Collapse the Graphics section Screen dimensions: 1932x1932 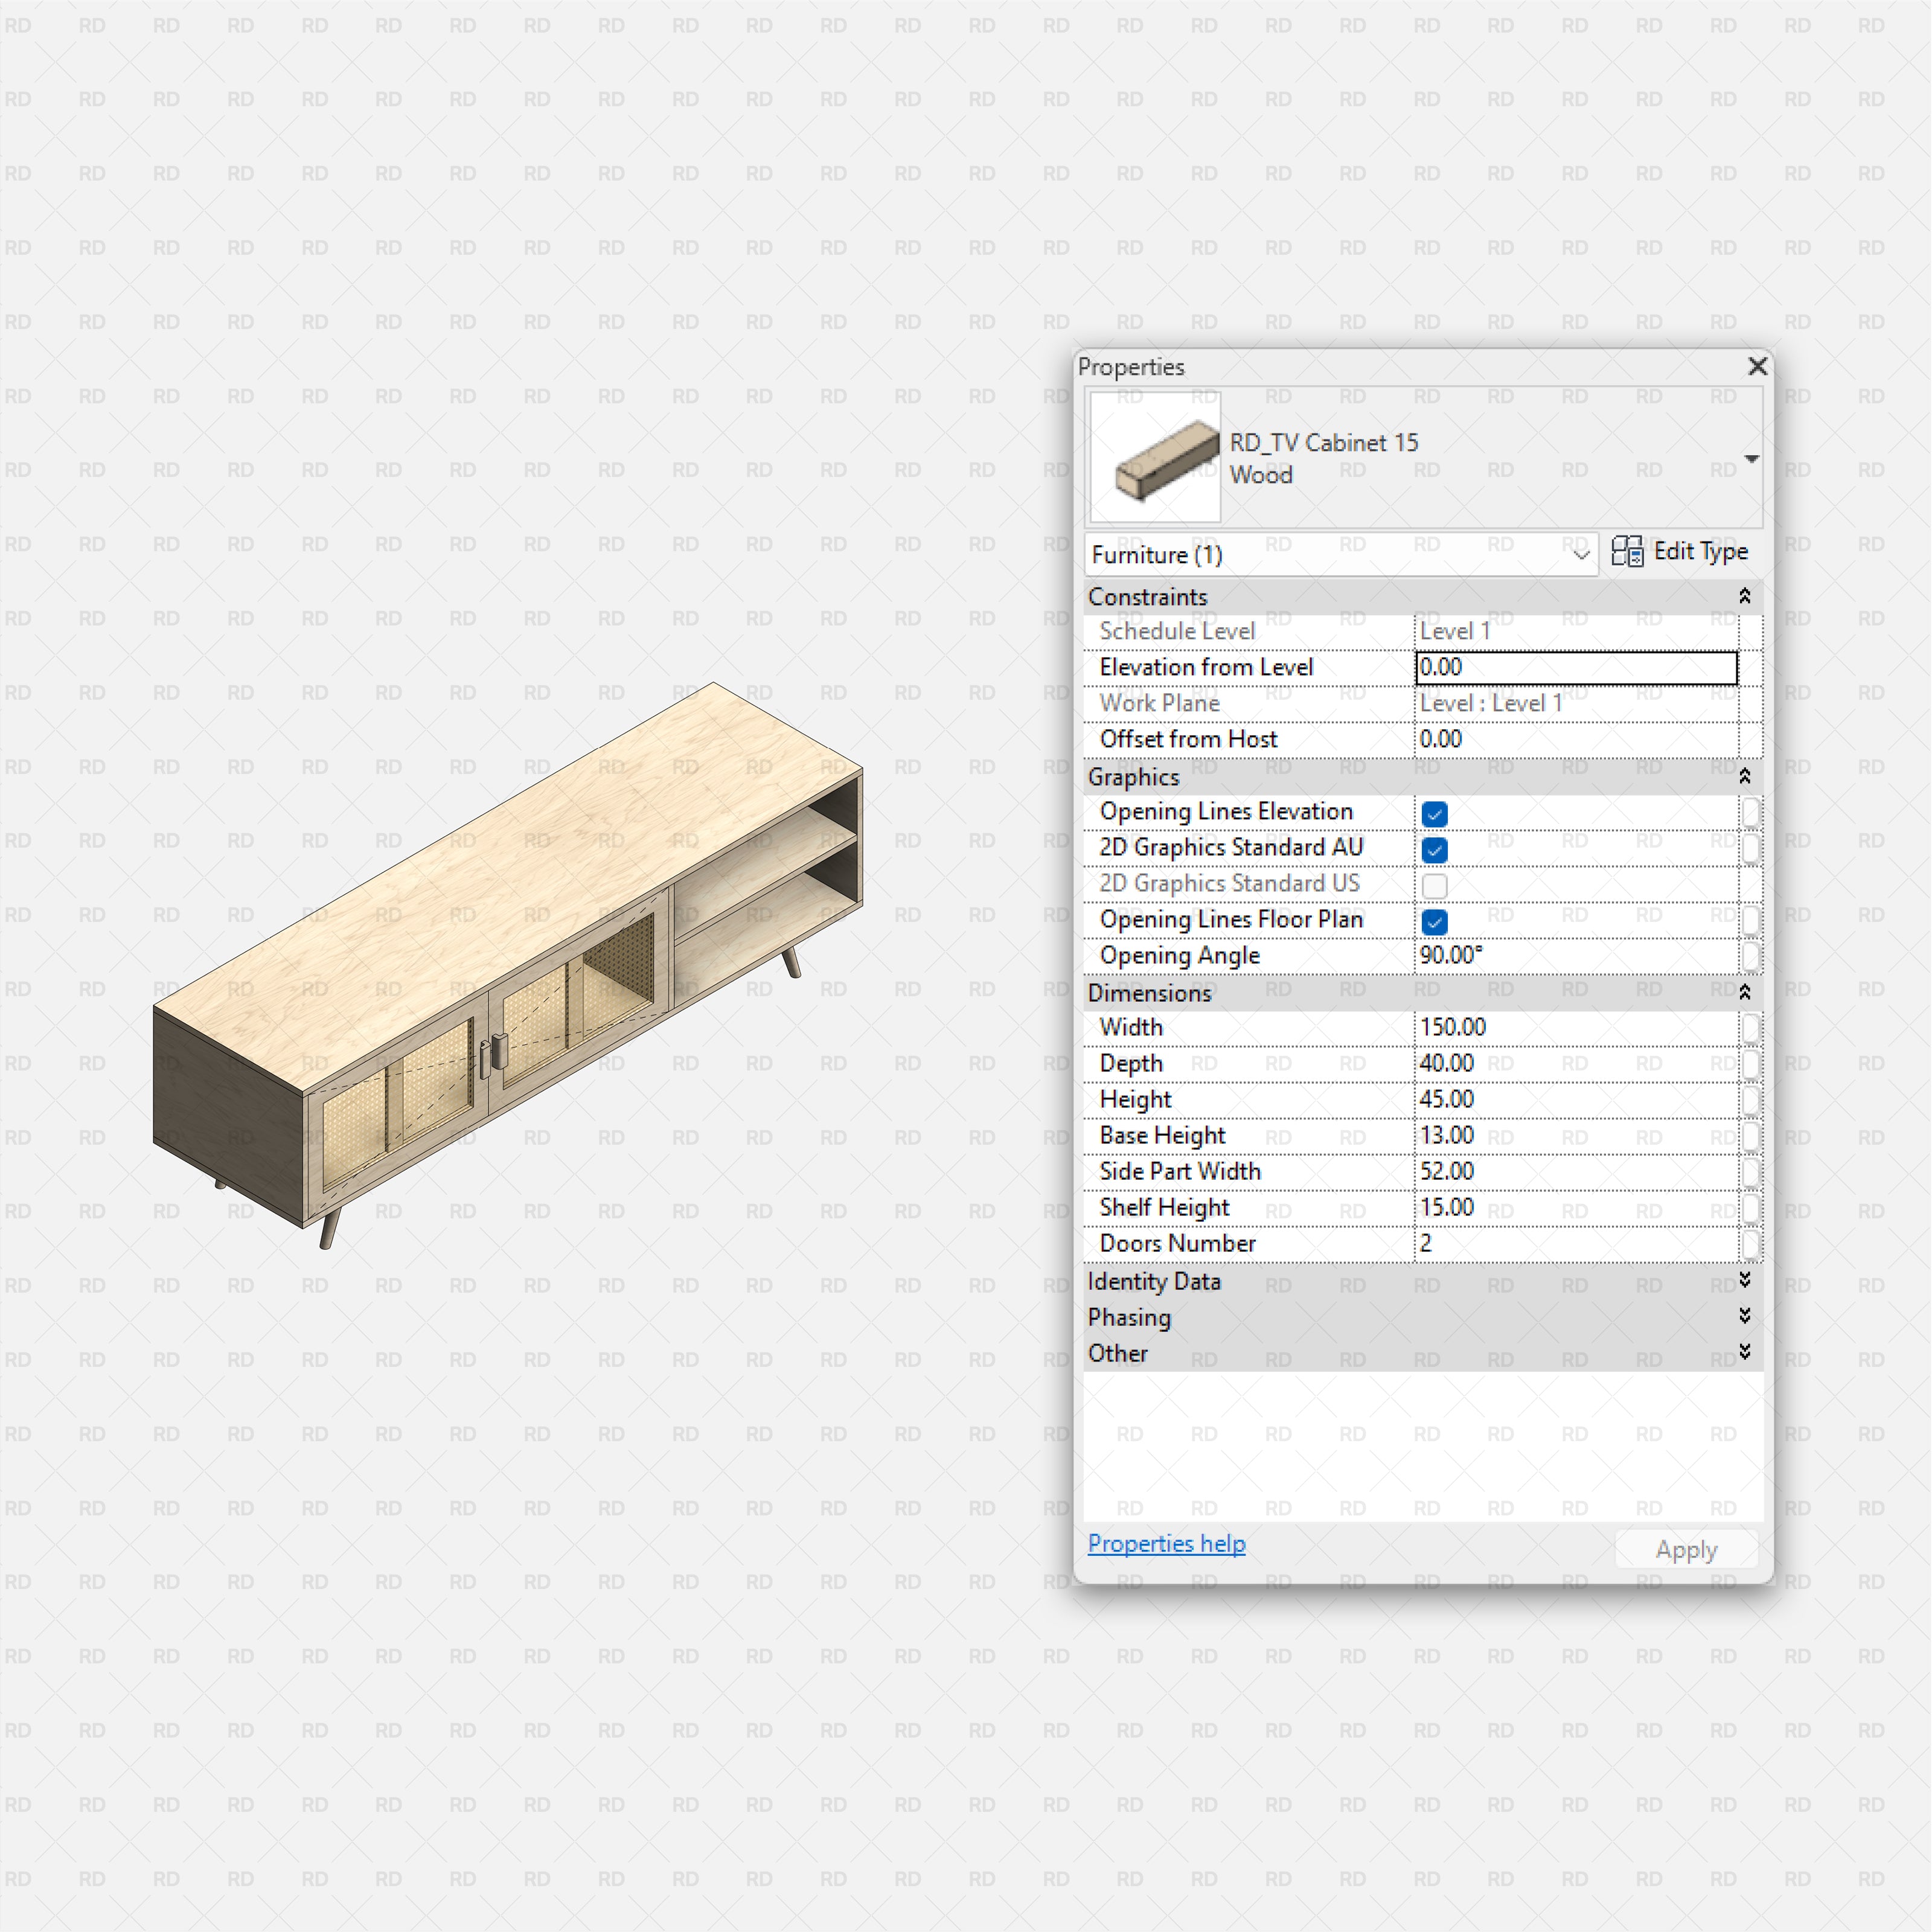coord(1744,776)
